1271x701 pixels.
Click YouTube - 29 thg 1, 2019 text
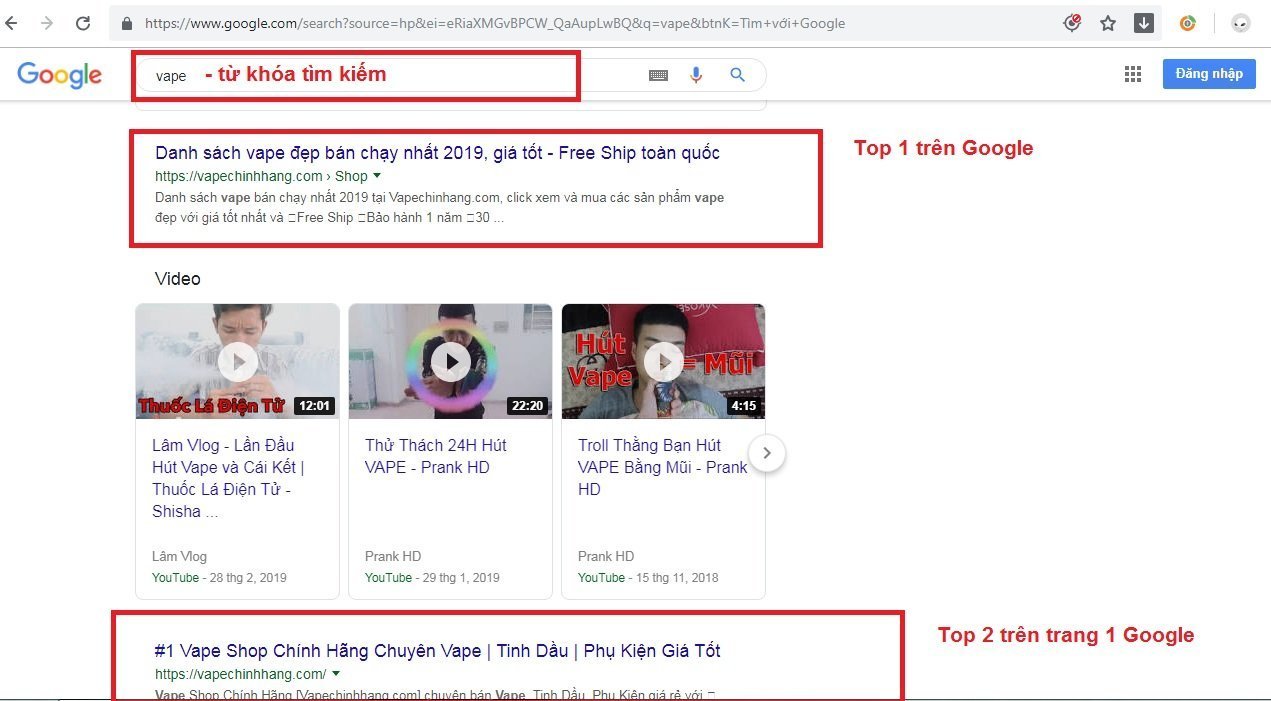click(x=434, y=577)
